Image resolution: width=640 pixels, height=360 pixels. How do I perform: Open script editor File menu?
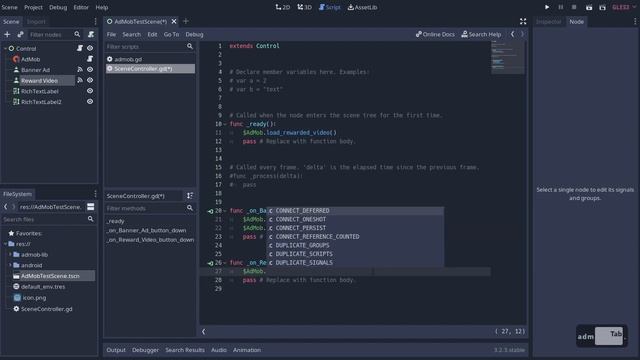111,35
